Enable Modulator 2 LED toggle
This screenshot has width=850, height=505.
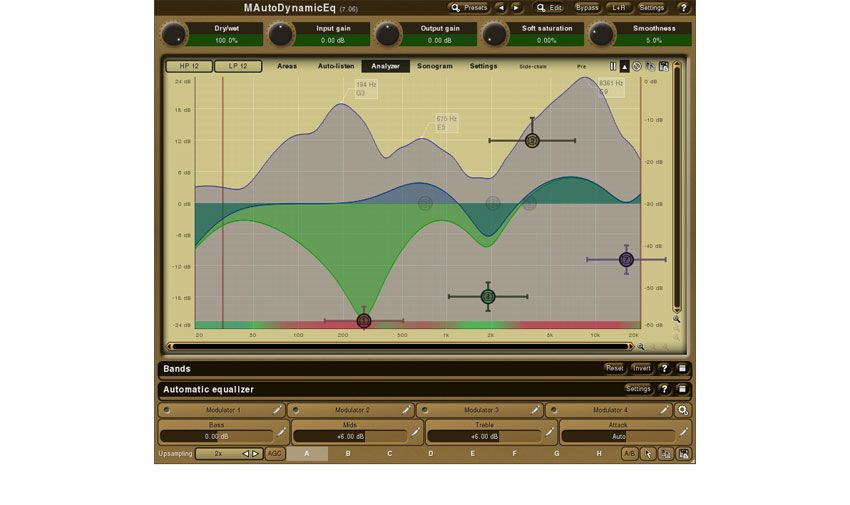point(295,410)
